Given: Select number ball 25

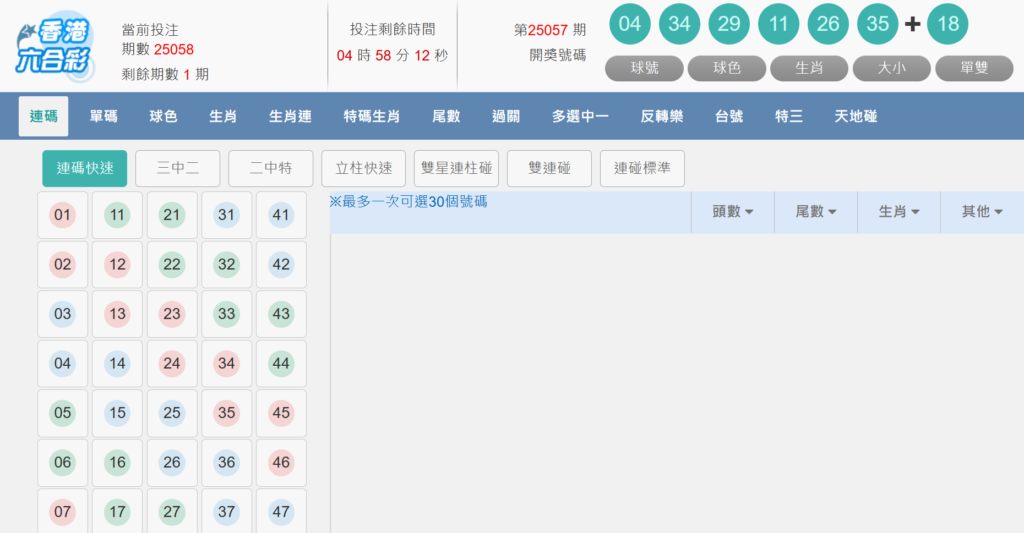Looking at the screenshot, I should pyautogui.click(x=172, y=413).
